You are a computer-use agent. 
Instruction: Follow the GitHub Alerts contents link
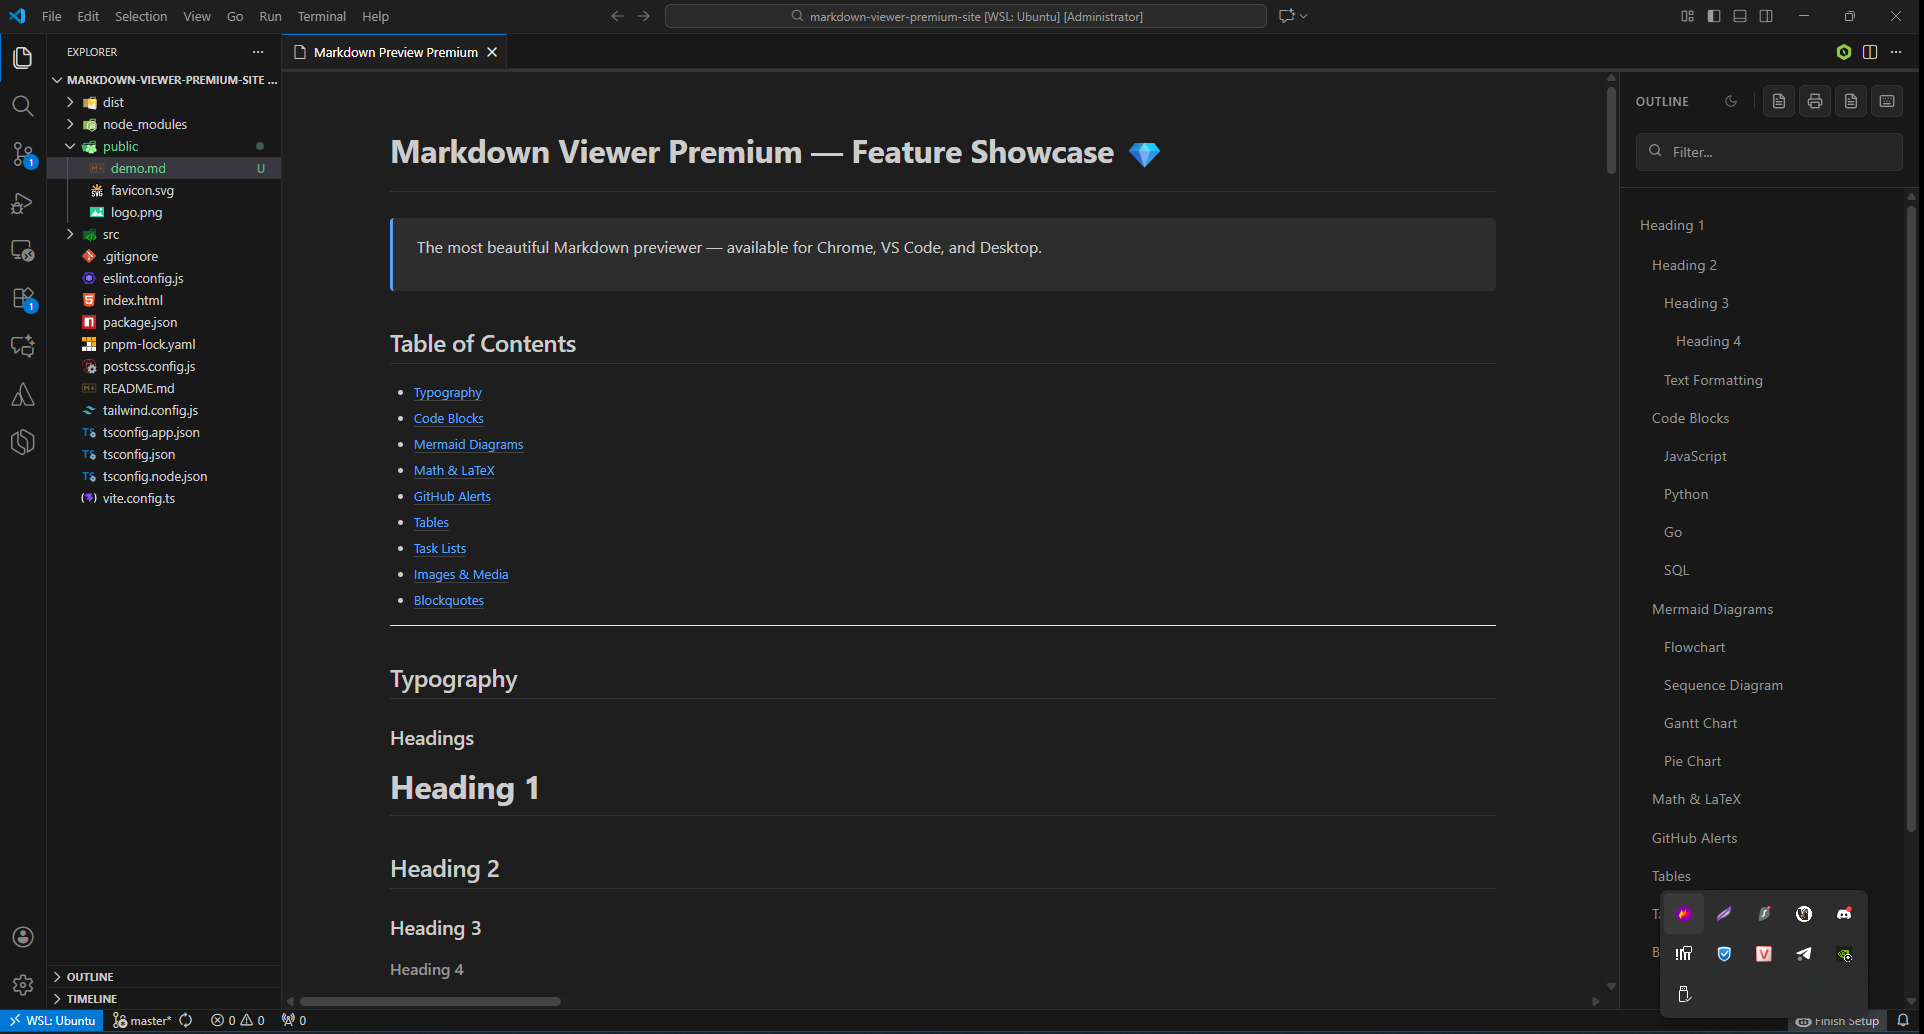452,497
